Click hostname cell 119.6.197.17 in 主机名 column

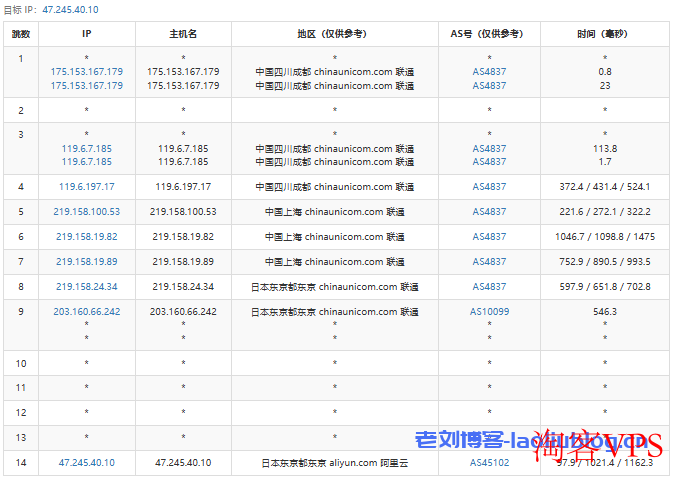click(x=183, y=187)
